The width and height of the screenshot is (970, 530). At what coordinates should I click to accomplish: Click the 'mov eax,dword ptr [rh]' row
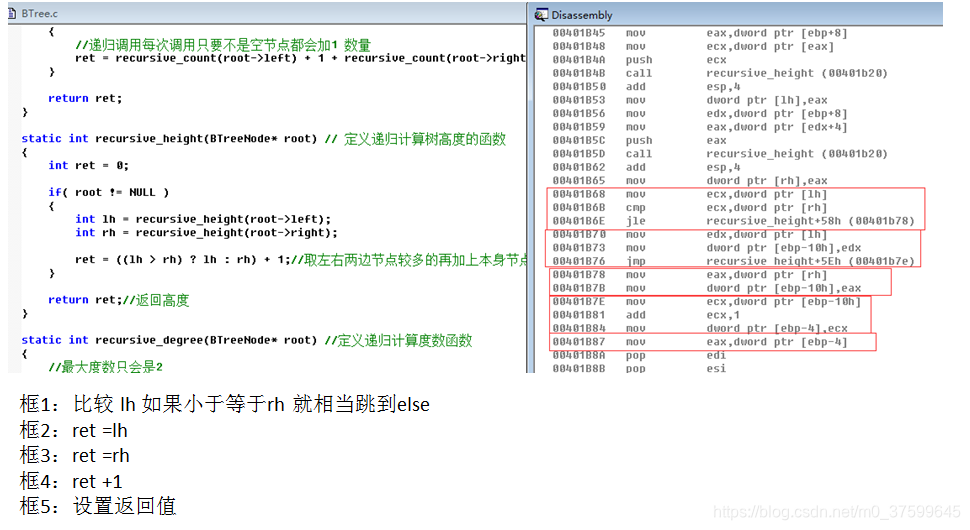pos(690,275)
